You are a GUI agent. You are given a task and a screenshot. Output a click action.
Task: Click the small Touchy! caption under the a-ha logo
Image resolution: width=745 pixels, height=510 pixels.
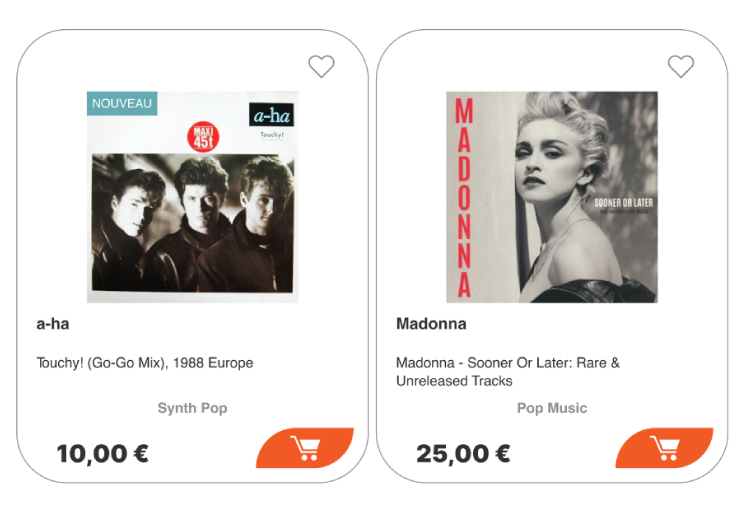(272, 135)
